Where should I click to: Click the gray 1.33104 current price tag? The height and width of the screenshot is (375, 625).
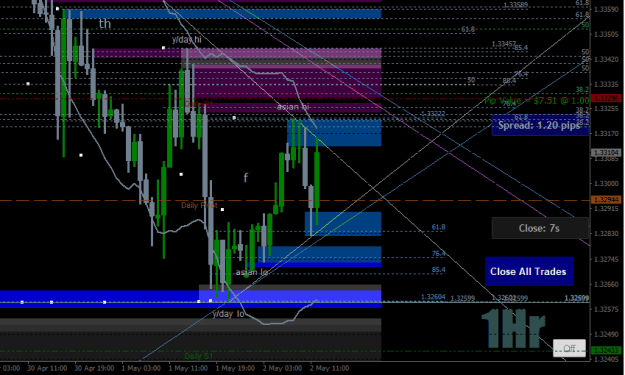pos(606,153)
